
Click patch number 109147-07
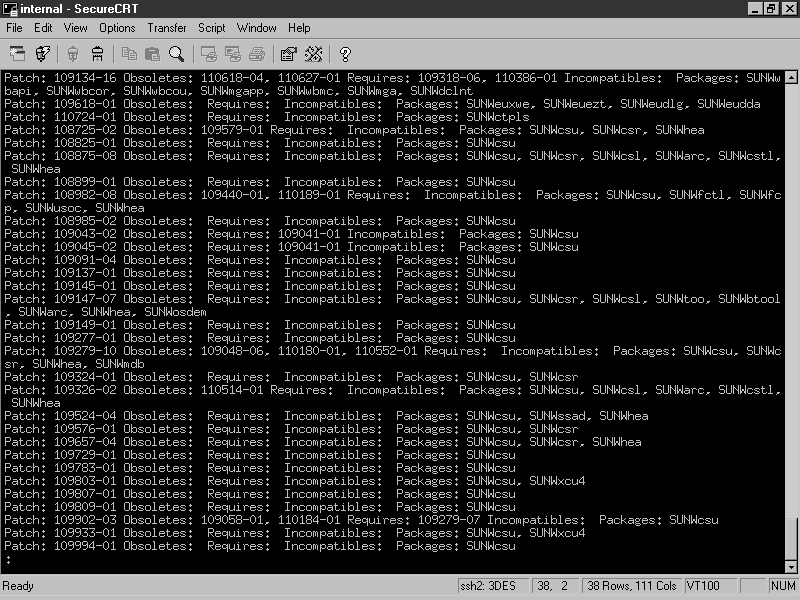point(85,299)
